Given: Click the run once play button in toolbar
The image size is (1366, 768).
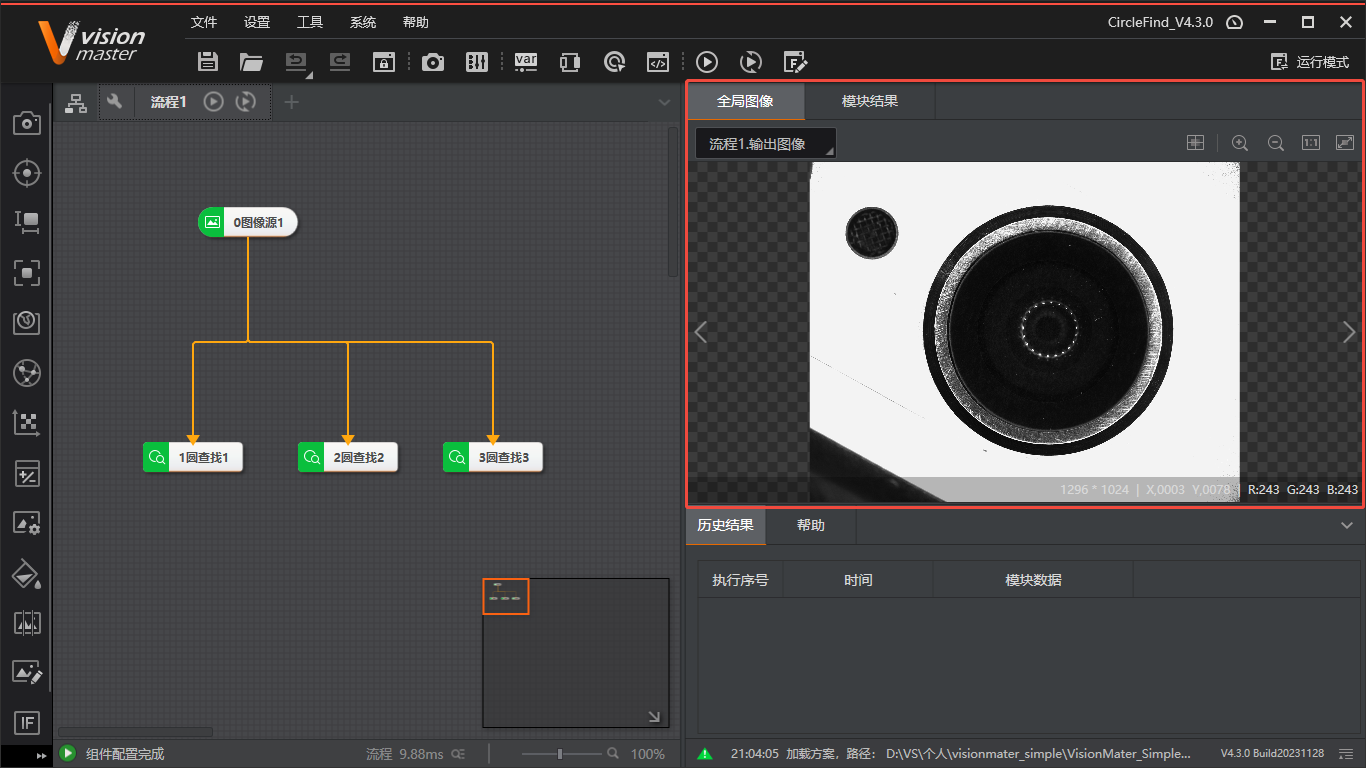Looking at the screenshot, I should pyautogui.click(x=707, y=62).
